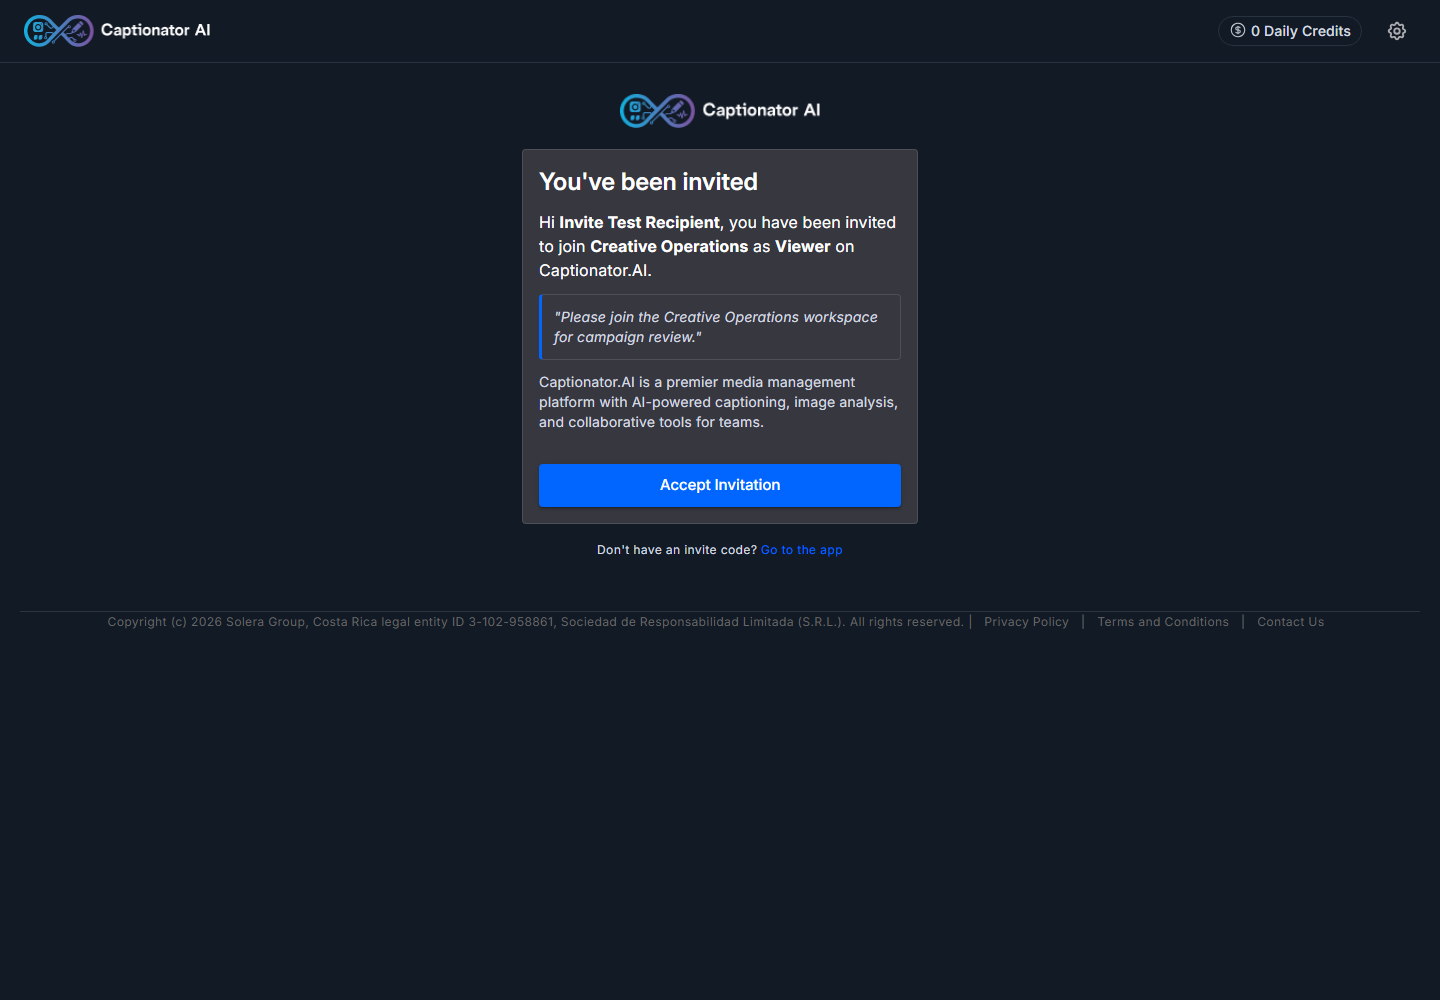1440x1000 pixels.
Task: Click the Captionator AI header brand text
Action: click(x=156, y=30)
